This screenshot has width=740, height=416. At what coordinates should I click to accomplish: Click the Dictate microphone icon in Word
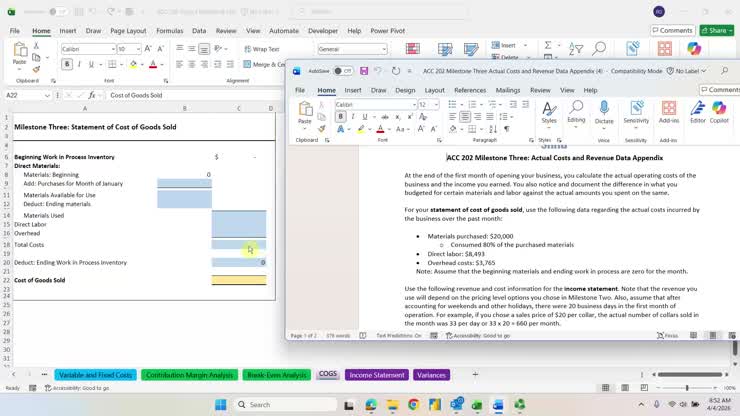click(x=604, y=109)
